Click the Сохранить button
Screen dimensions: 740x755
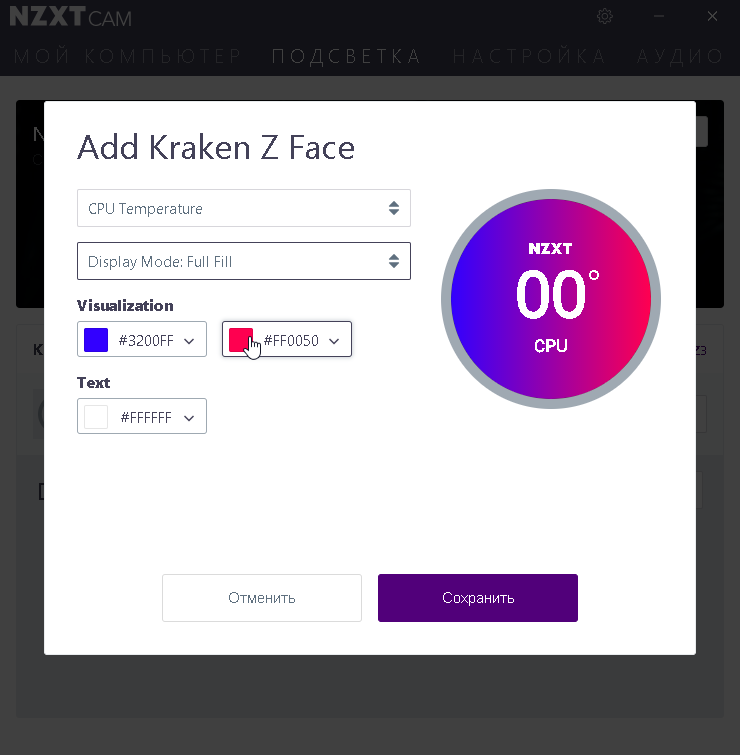(x=478, y=598)
